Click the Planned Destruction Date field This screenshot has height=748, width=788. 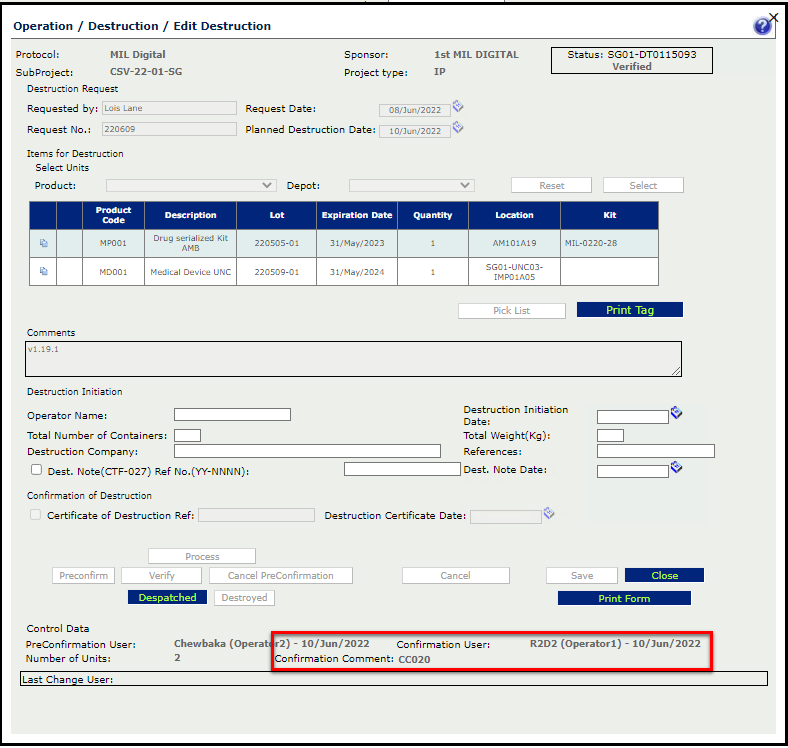click(415, 131)
